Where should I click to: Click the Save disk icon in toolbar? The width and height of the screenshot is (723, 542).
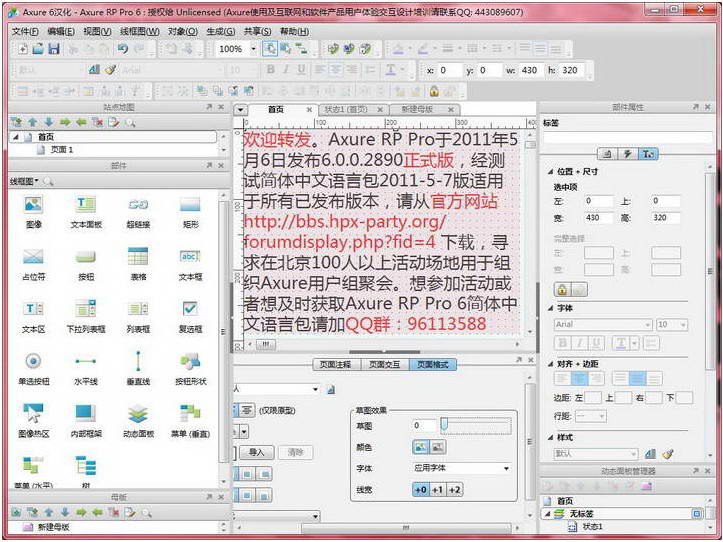(54, 49)
